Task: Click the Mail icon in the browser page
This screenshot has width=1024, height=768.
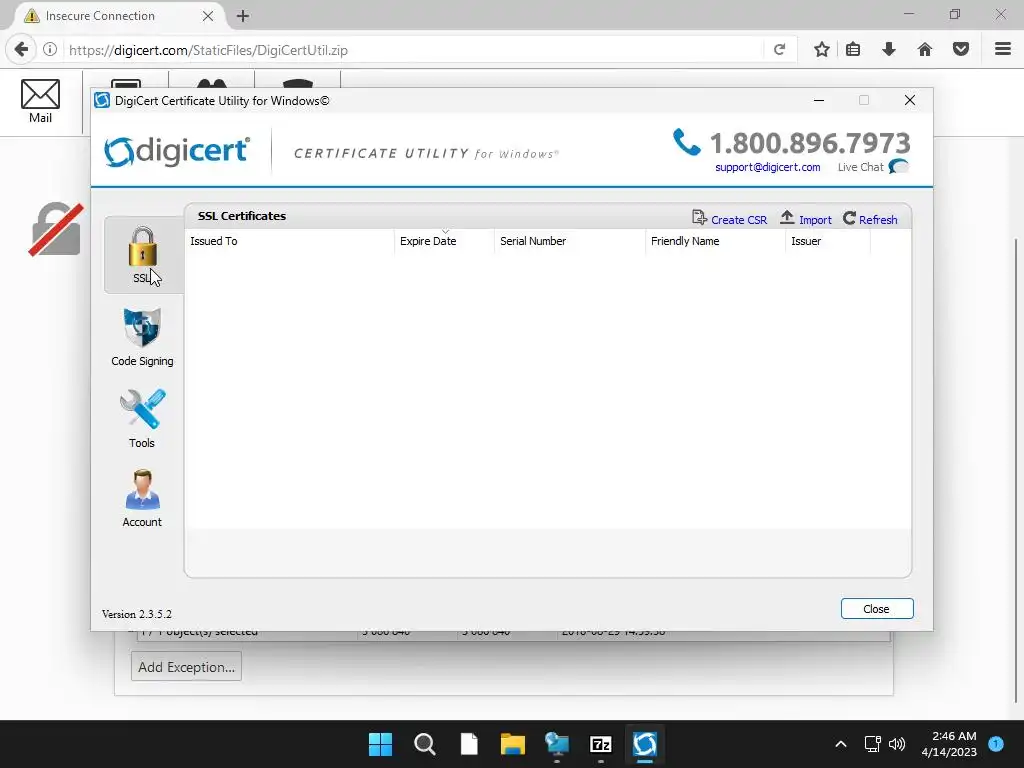Action: click(40, 101)
